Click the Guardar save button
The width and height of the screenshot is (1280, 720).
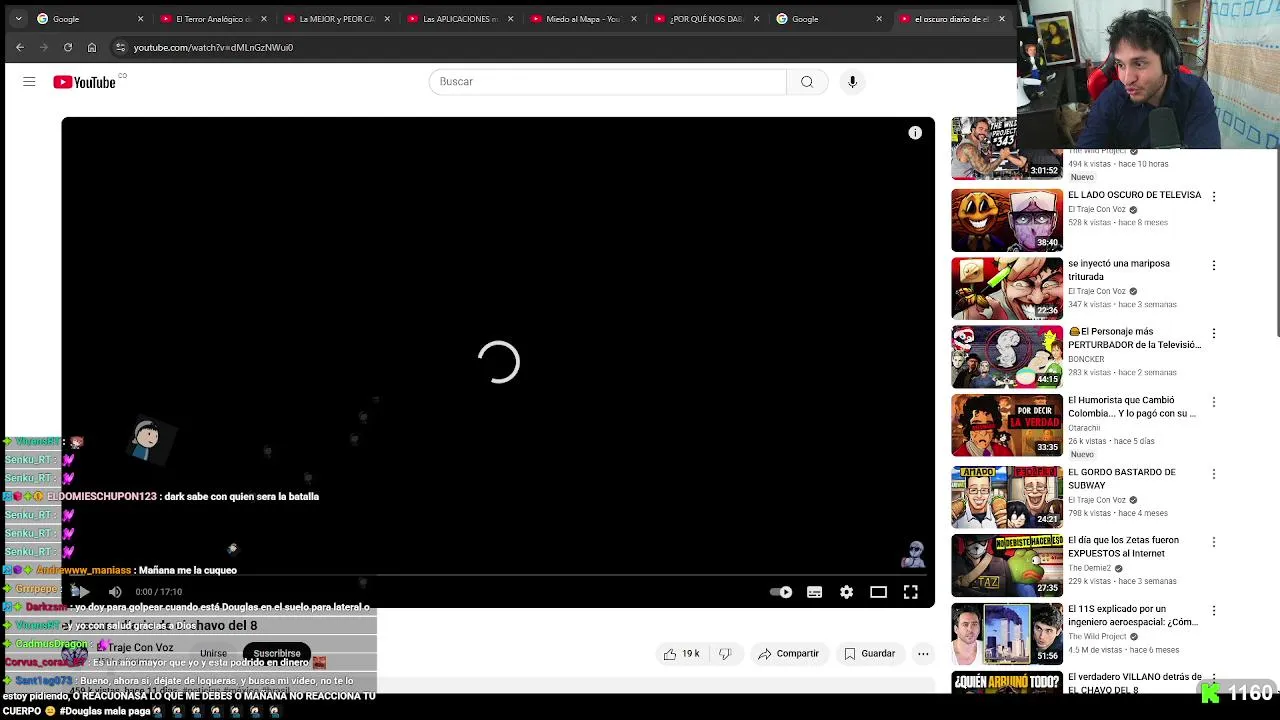pos(869,654)
